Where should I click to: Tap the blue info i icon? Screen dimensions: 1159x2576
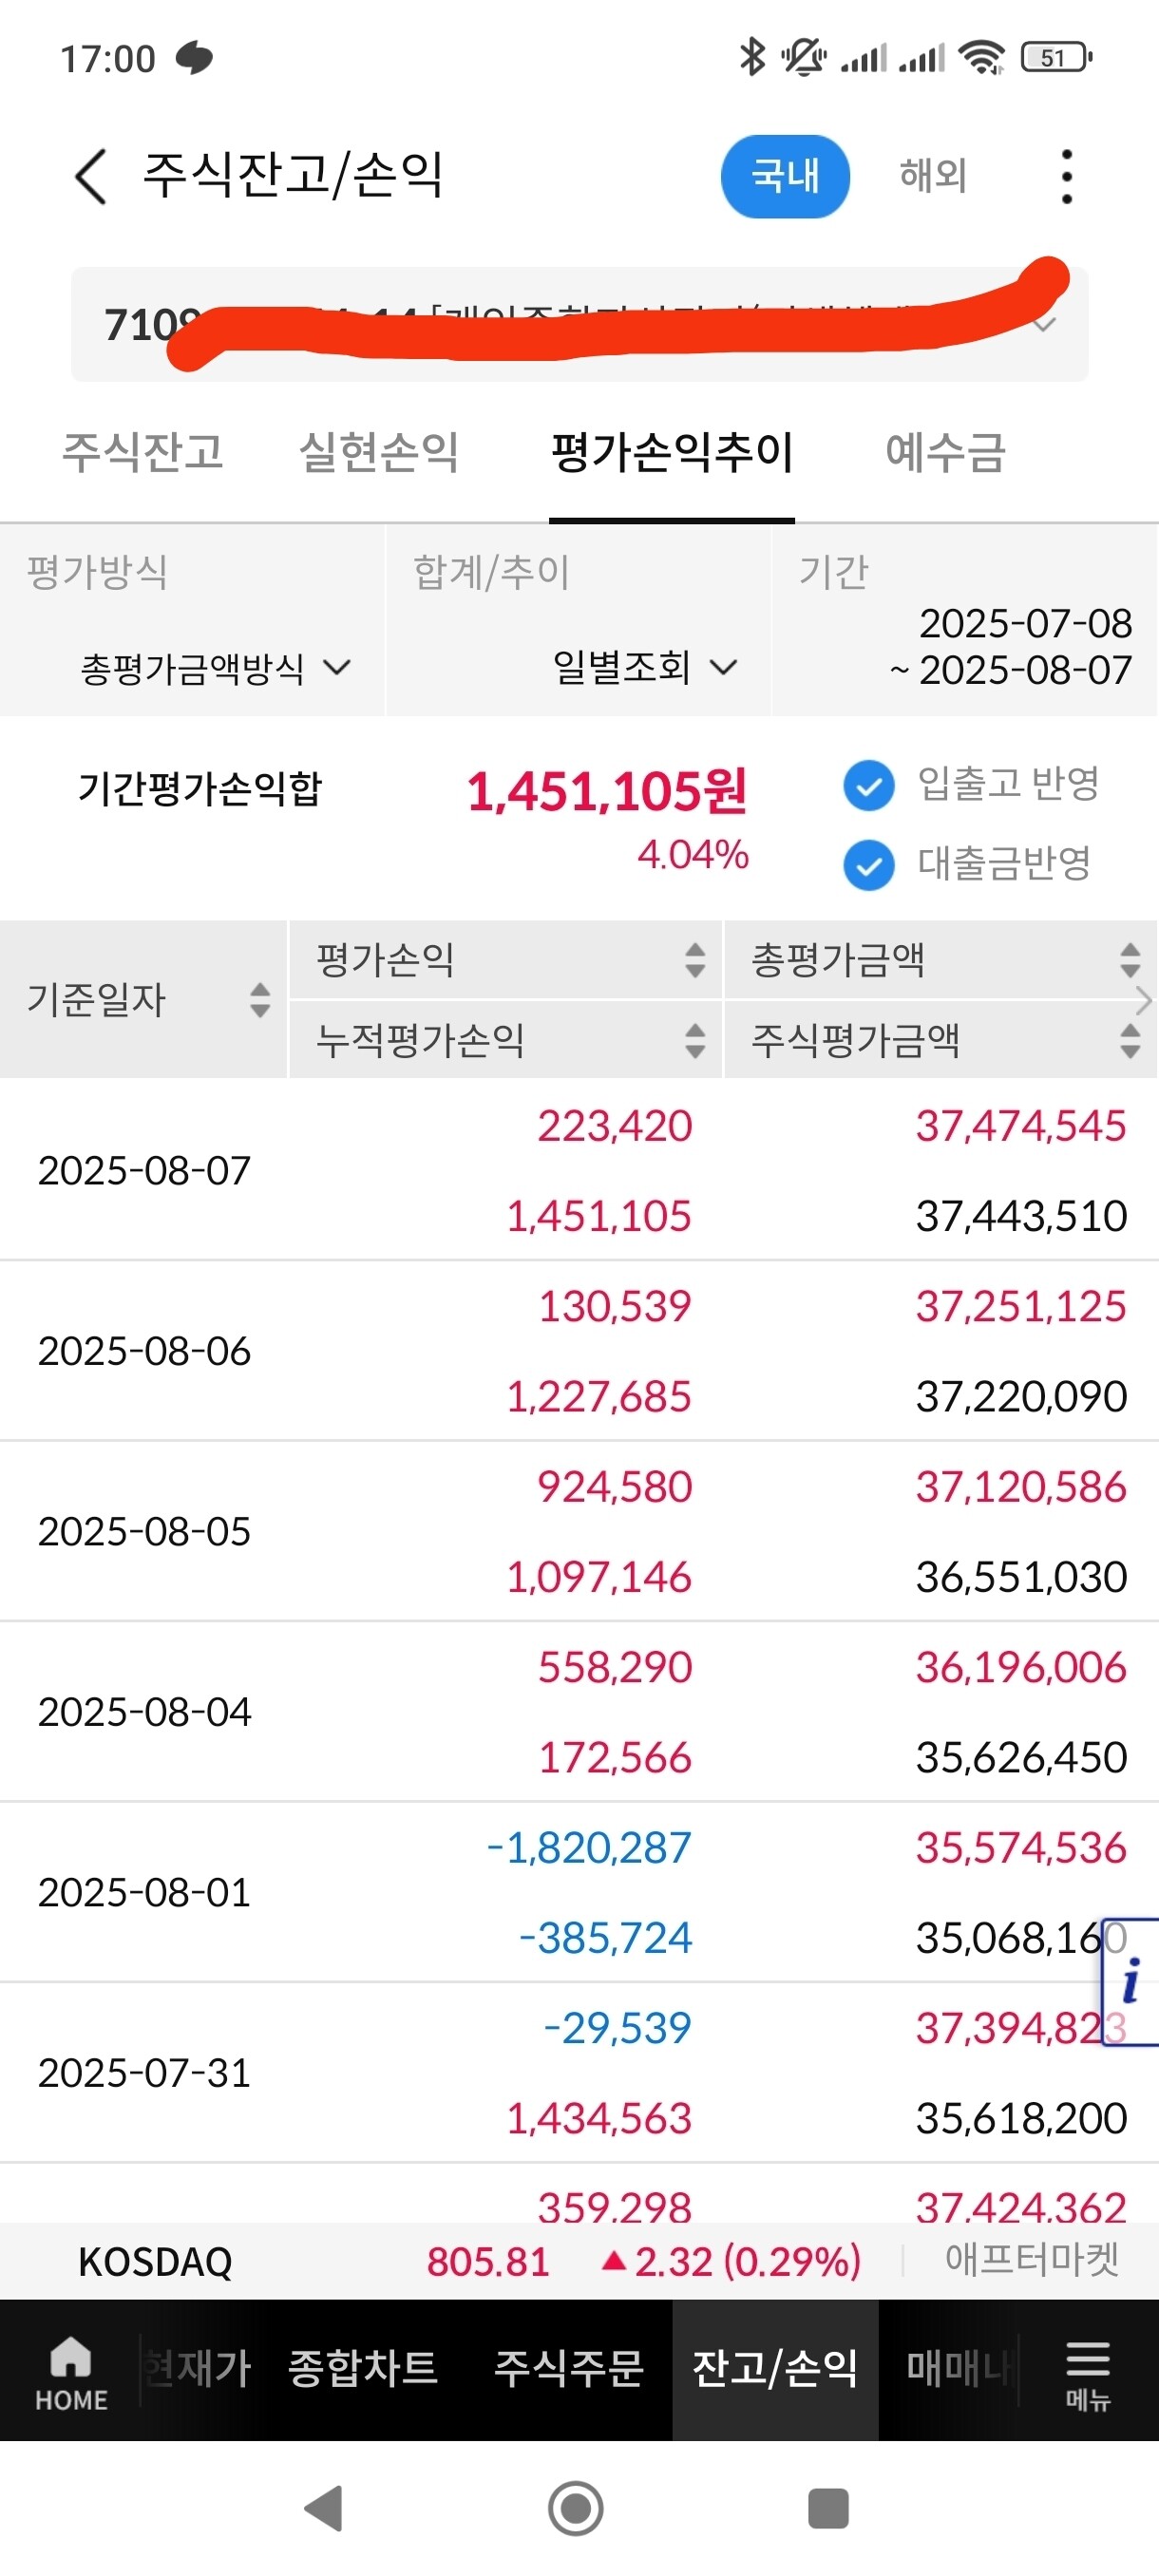click(1130, 1982)
